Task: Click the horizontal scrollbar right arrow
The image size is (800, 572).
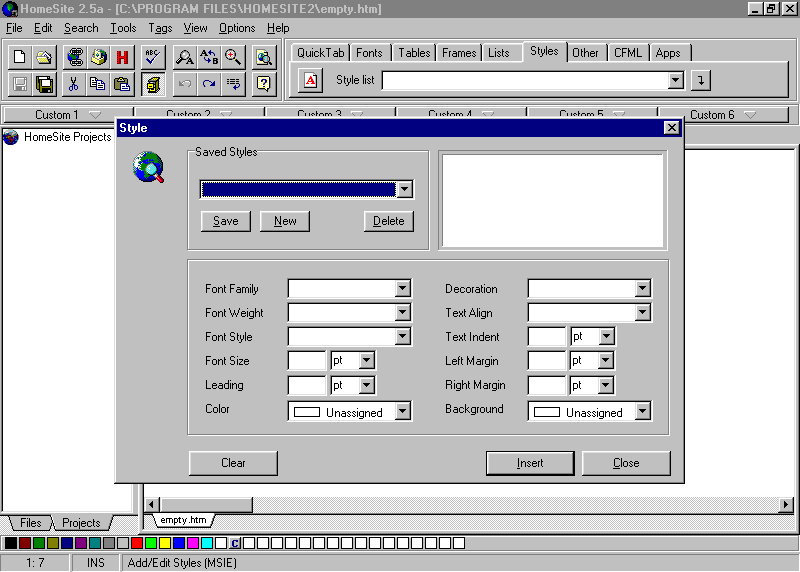Action: [x=786, y=505]
